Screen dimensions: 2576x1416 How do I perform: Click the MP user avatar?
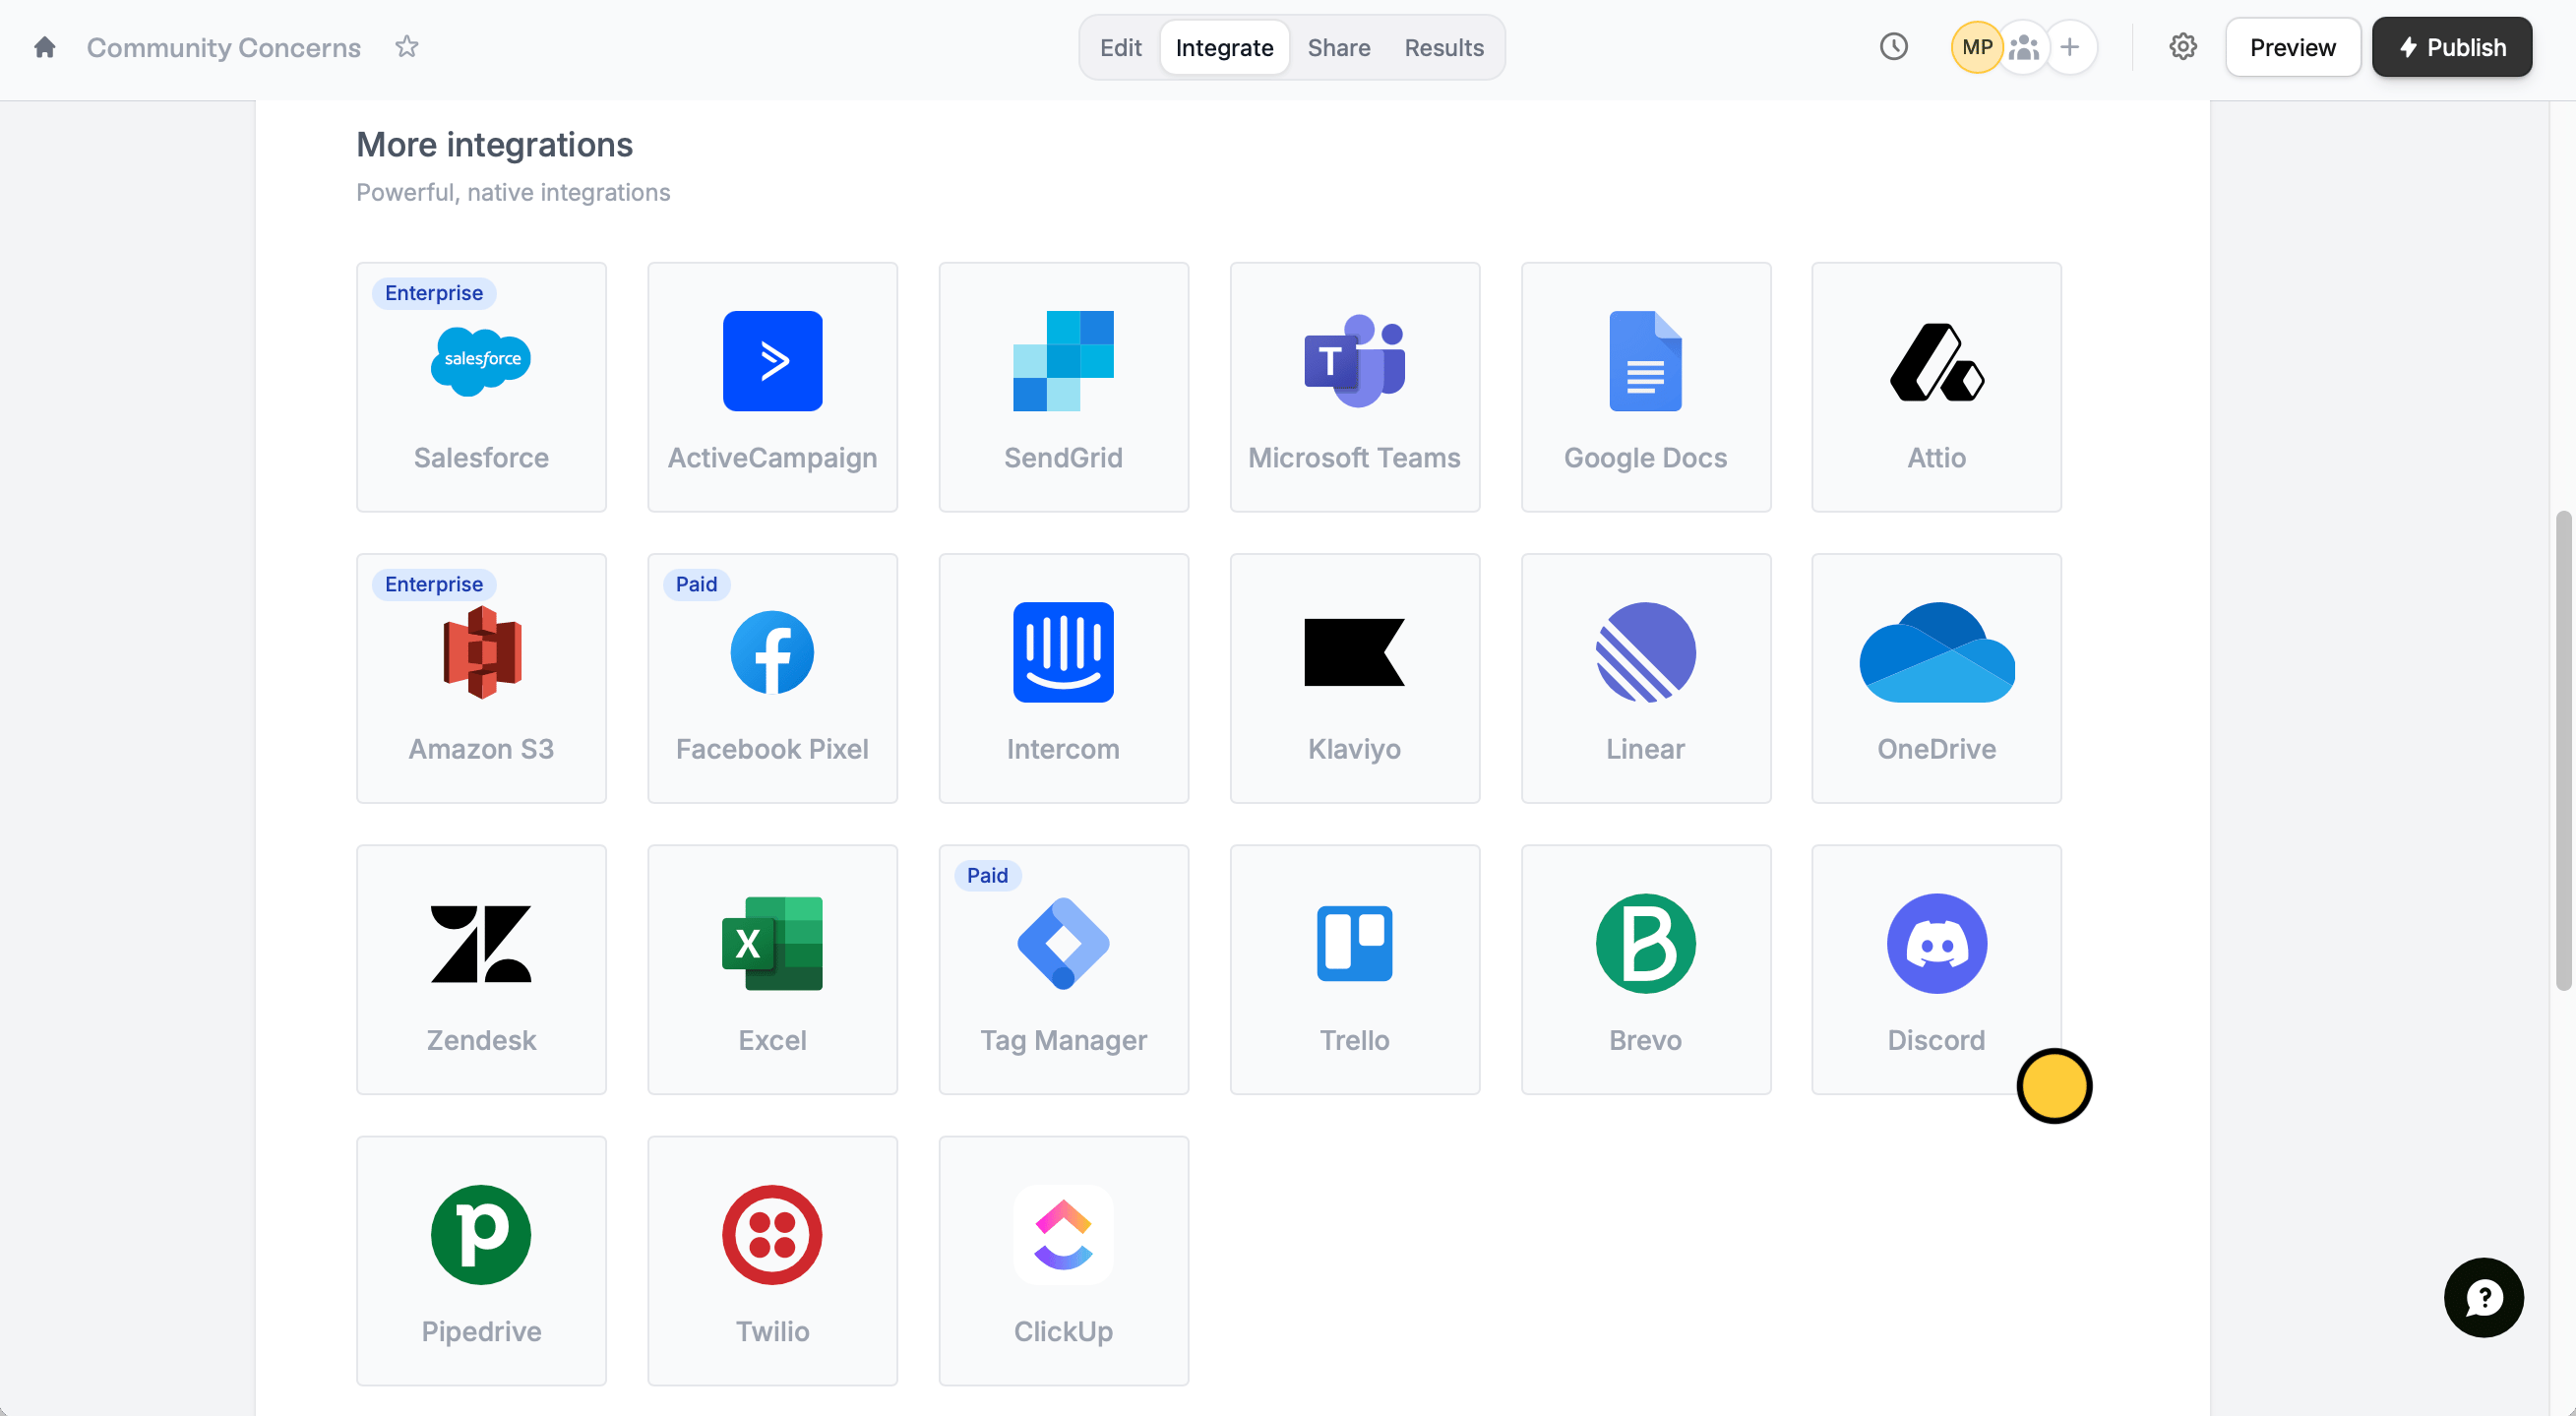(x=1976, y=47)
